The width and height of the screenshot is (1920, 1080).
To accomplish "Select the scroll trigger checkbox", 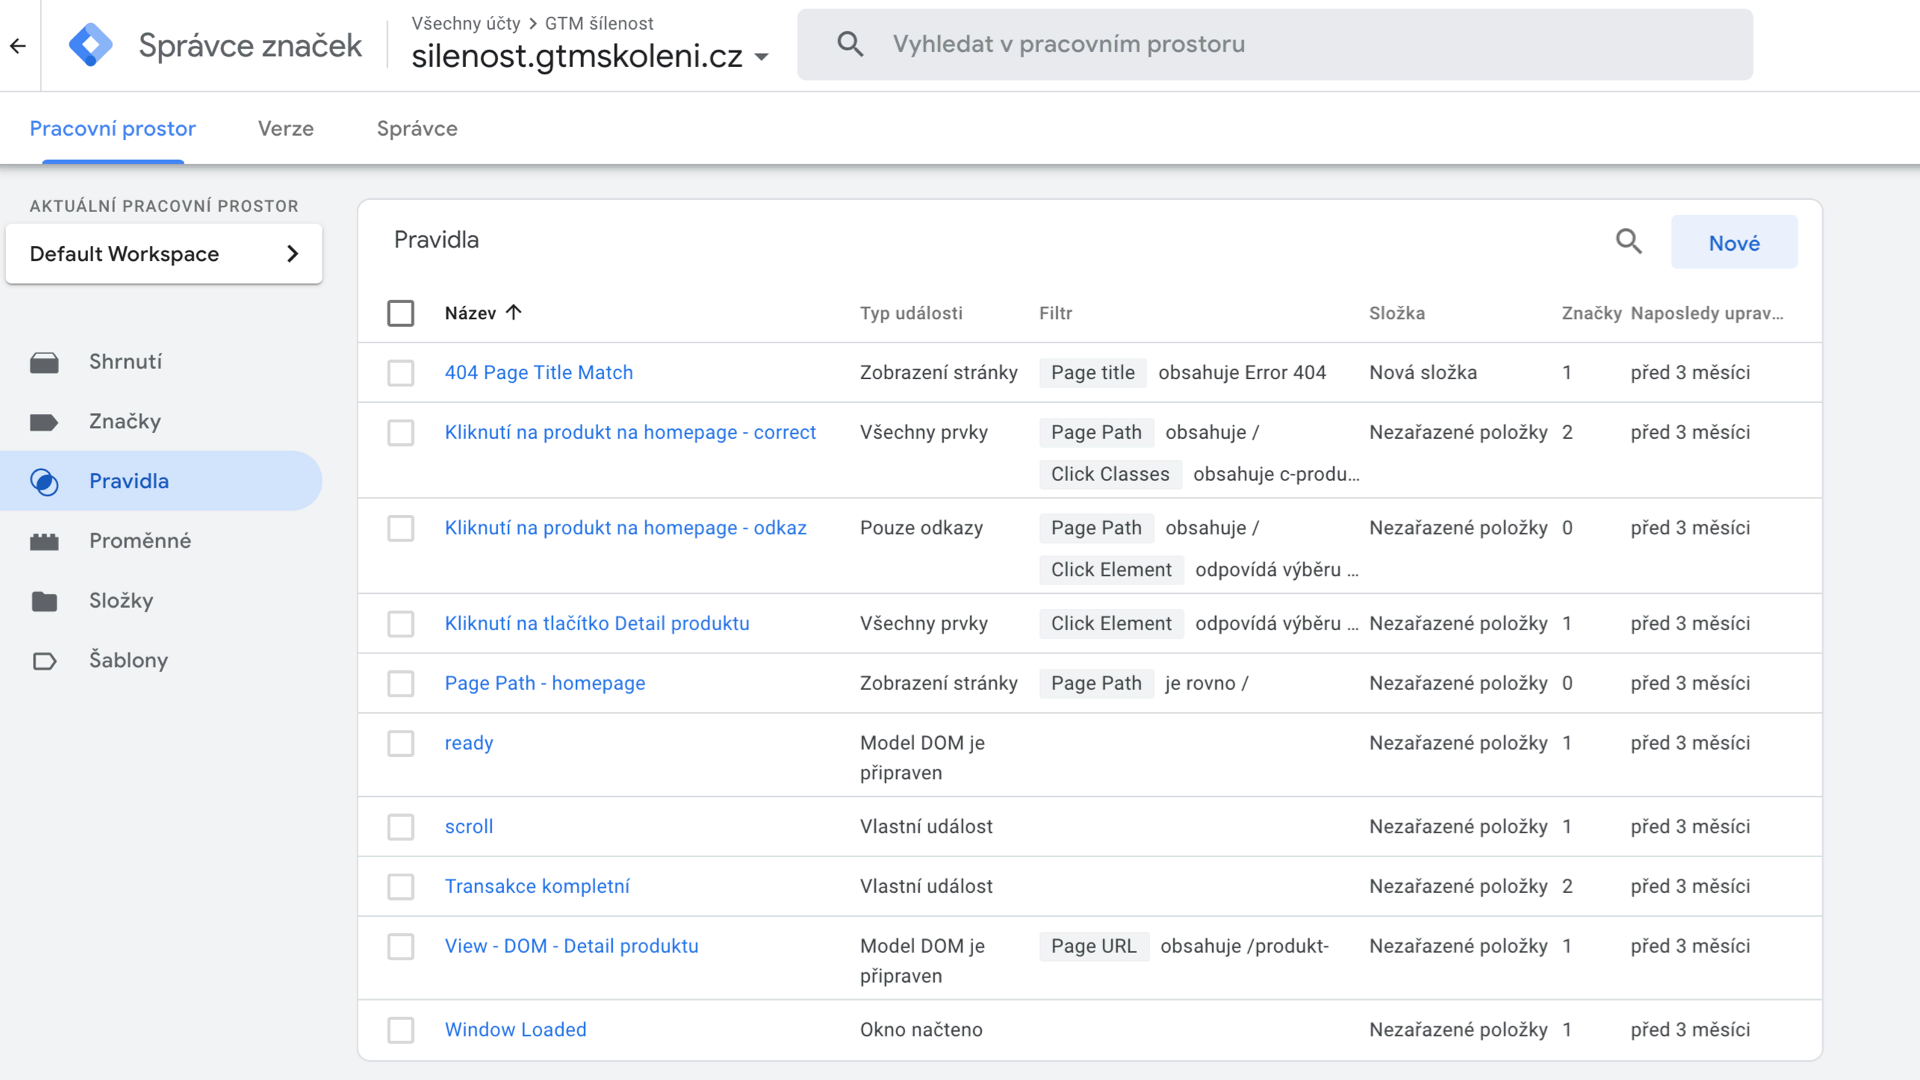I will tap(401, 827).
